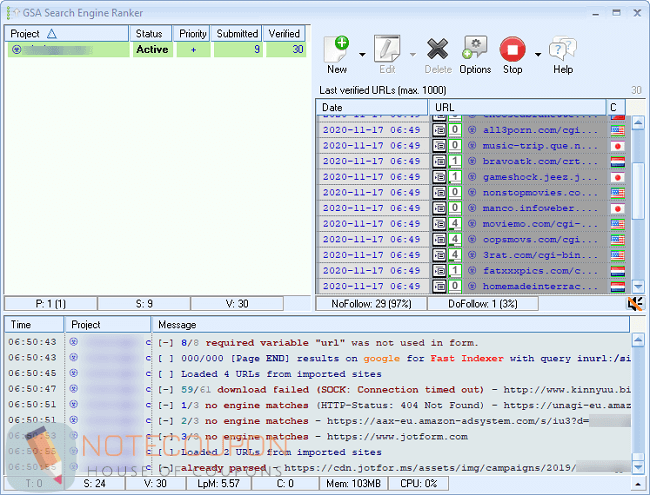Click the URL list scroll down arrow
Viewport: 650px width, 495px height.
click(x=638, y=286)
